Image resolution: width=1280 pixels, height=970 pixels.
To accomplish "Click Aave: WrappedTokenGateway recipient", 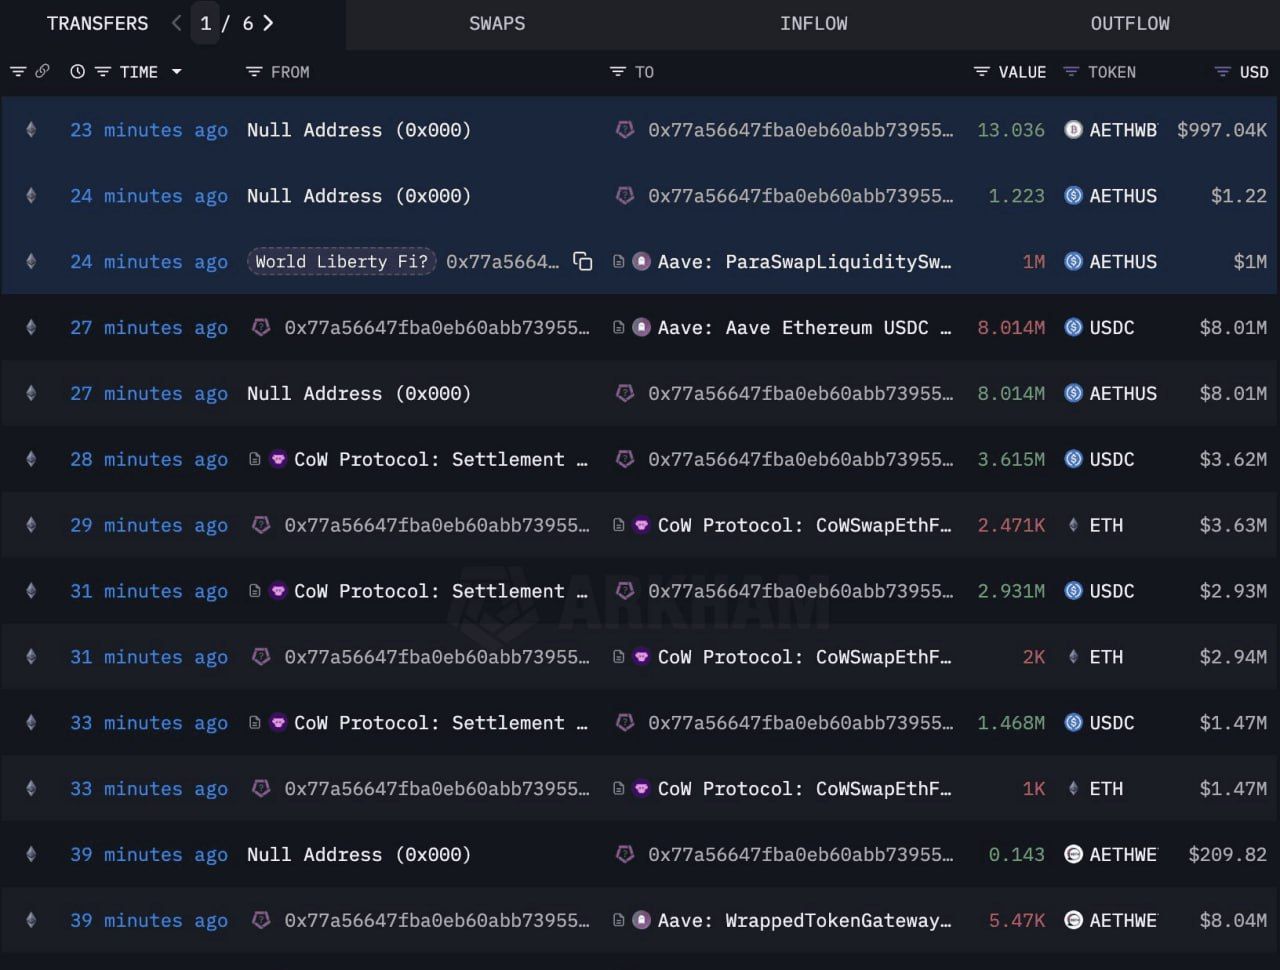I will tap(804, 921).
